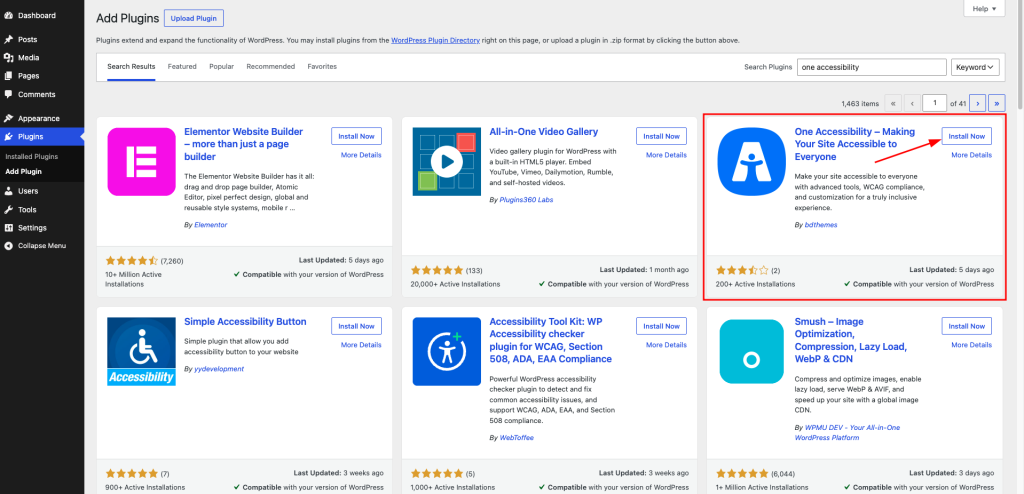The height and width of the screenshot is (494, 1024).
Task: Open the One Accessibility title link
Action: point(855,144)
